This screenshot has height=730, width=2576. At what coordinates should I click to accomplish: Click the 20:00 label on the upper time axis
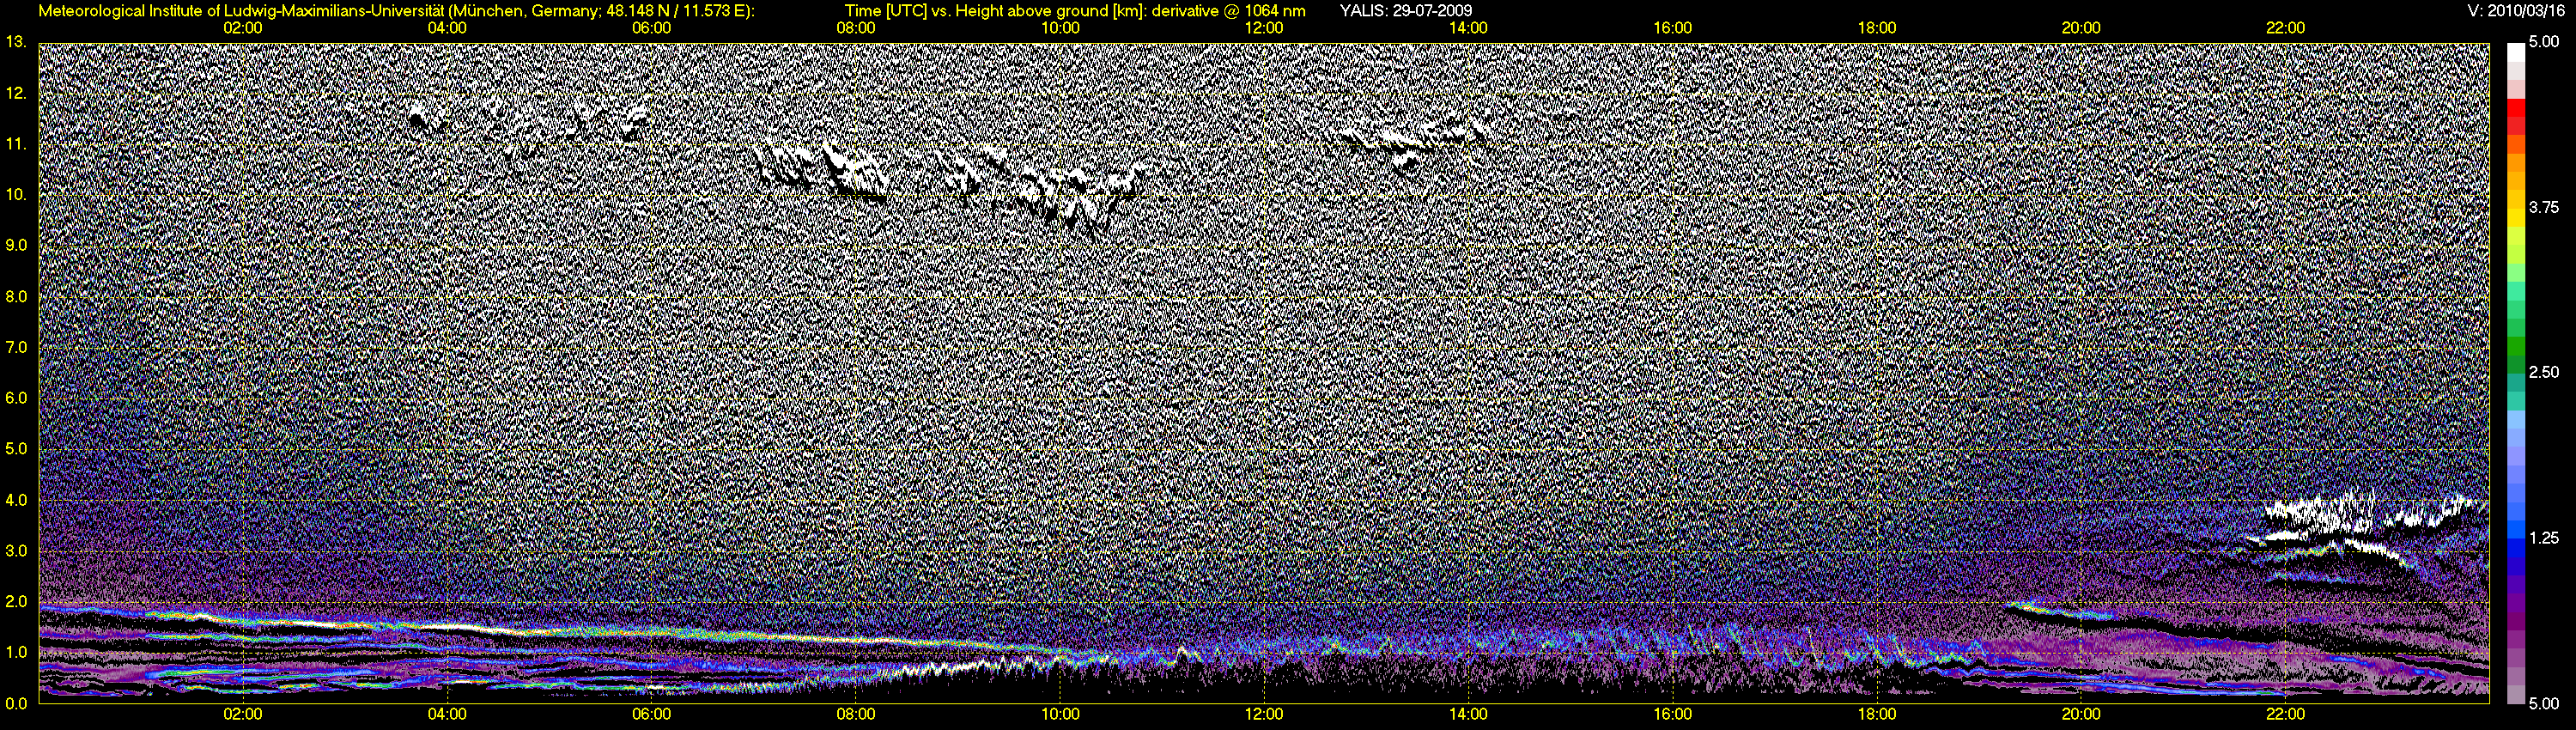coord(2081,28)
